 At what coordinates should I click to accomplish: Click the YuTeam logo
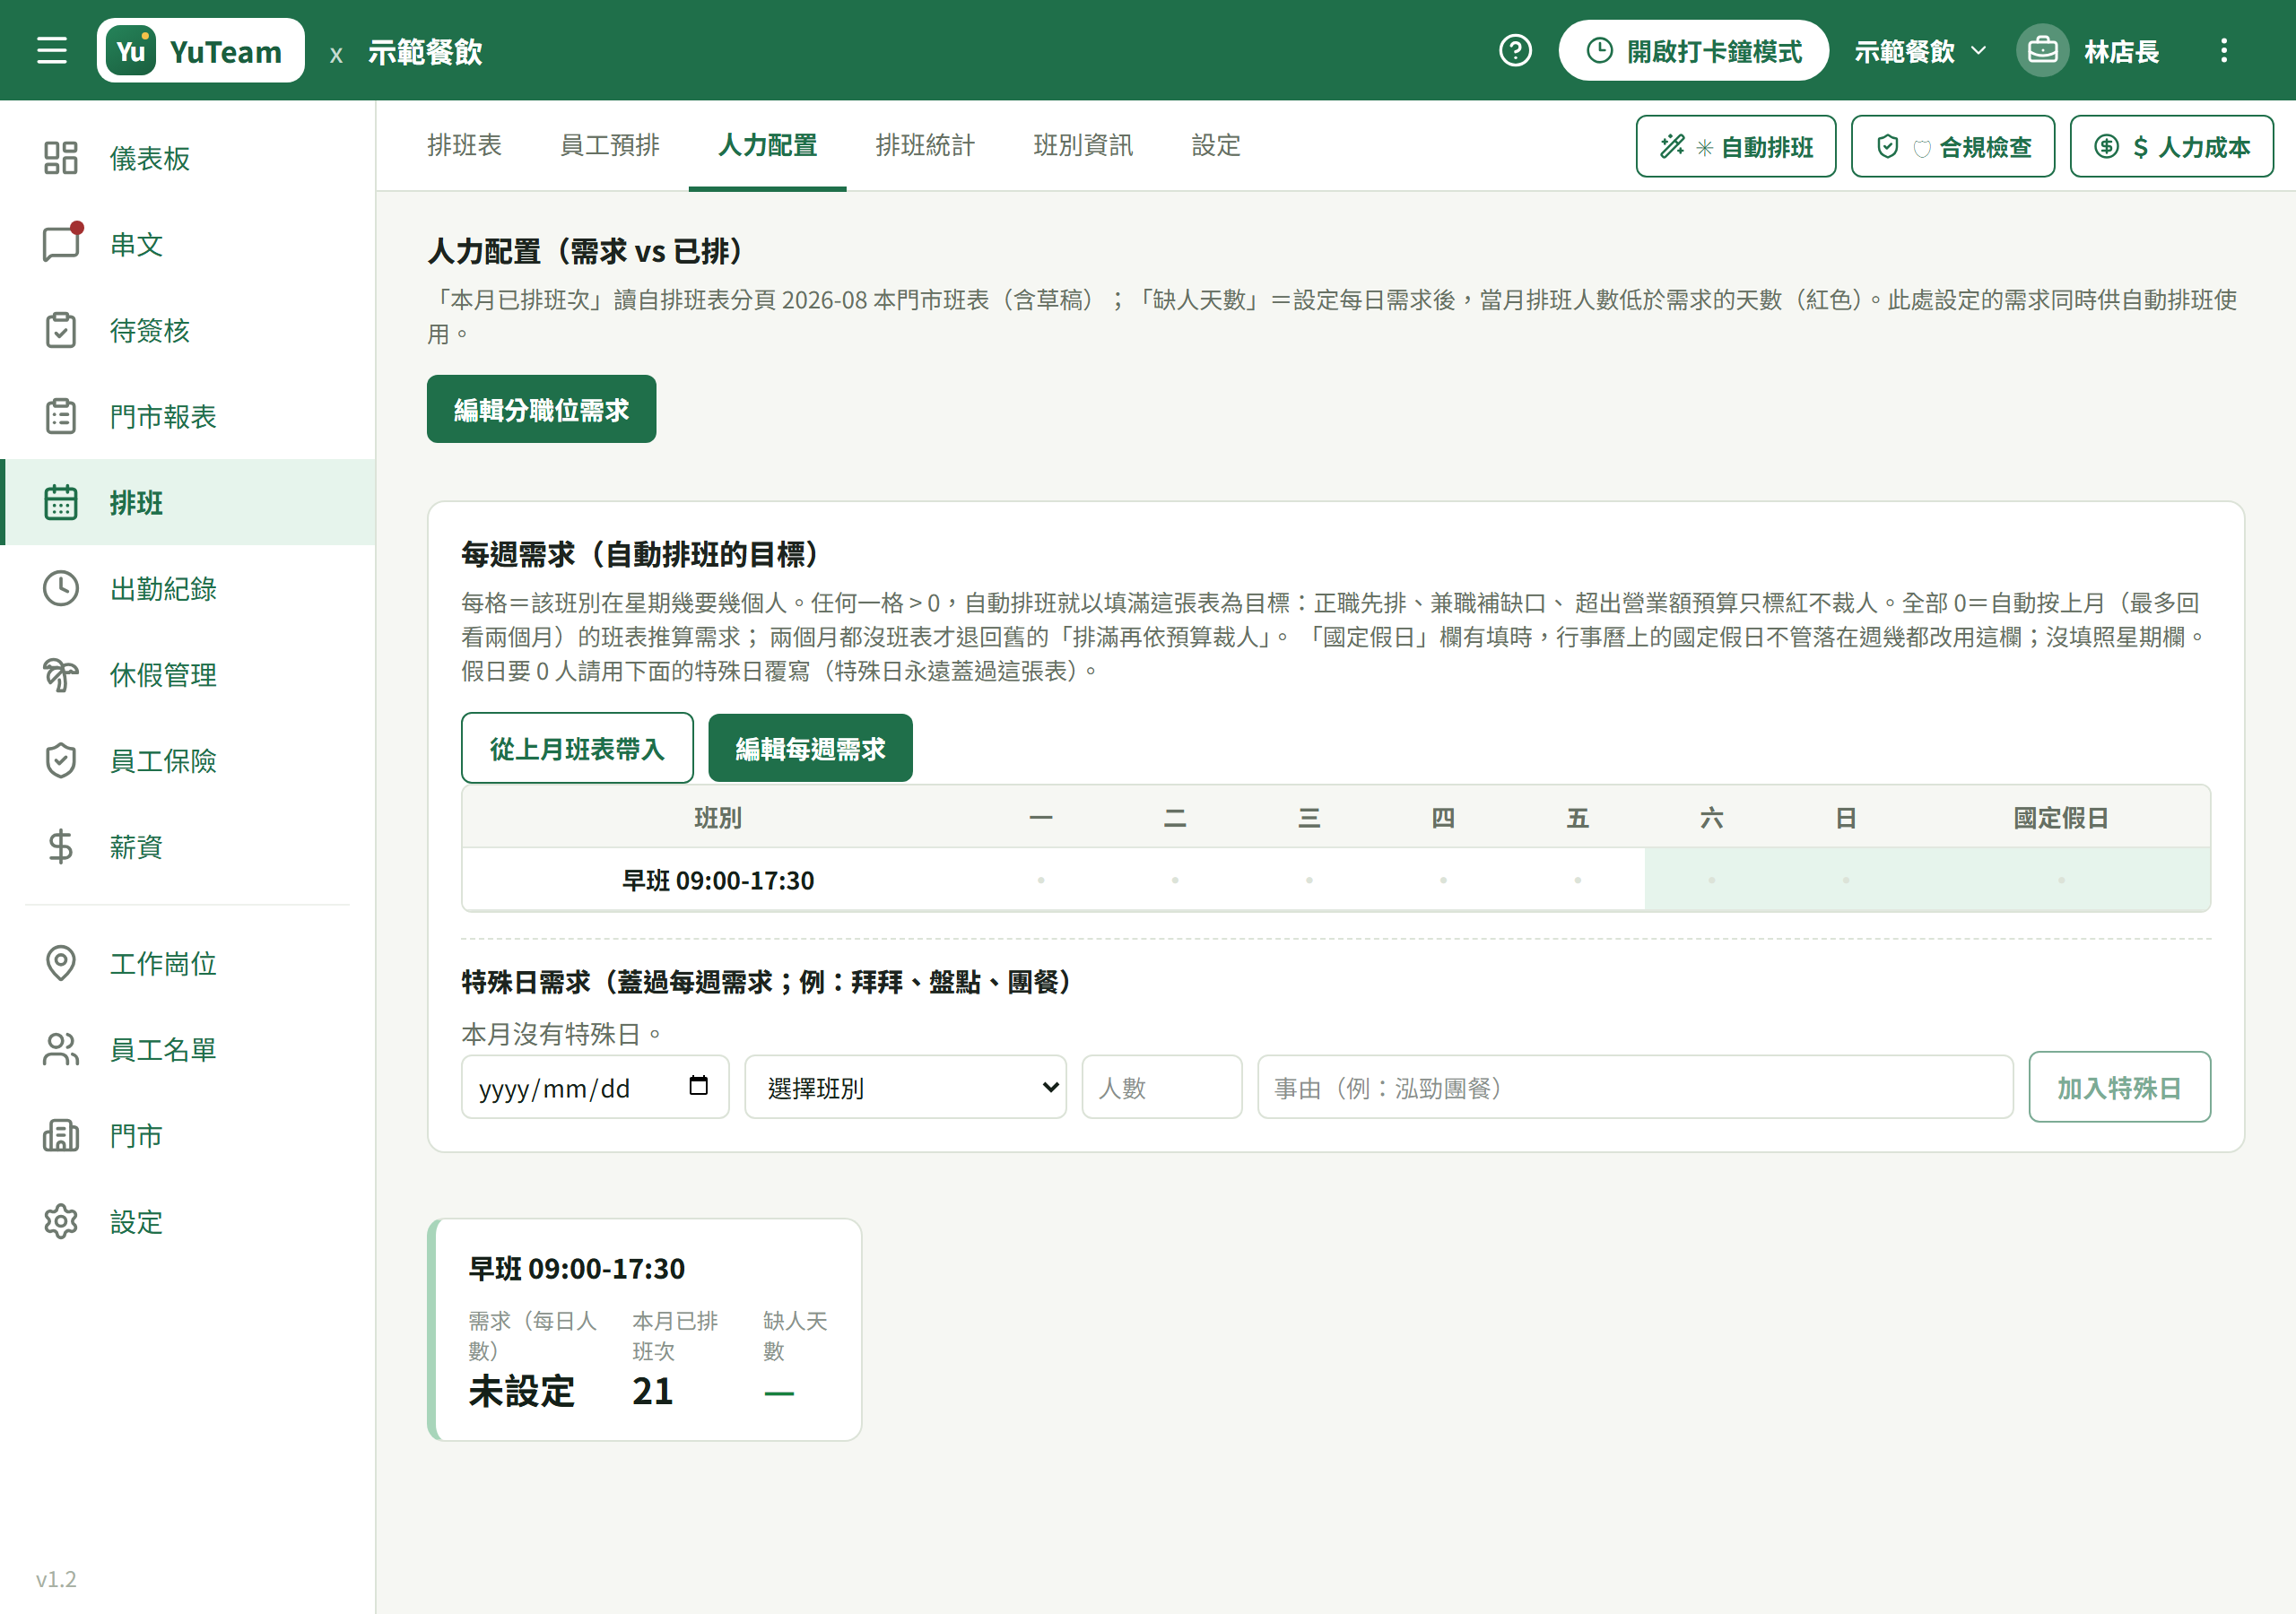point(200,50)
